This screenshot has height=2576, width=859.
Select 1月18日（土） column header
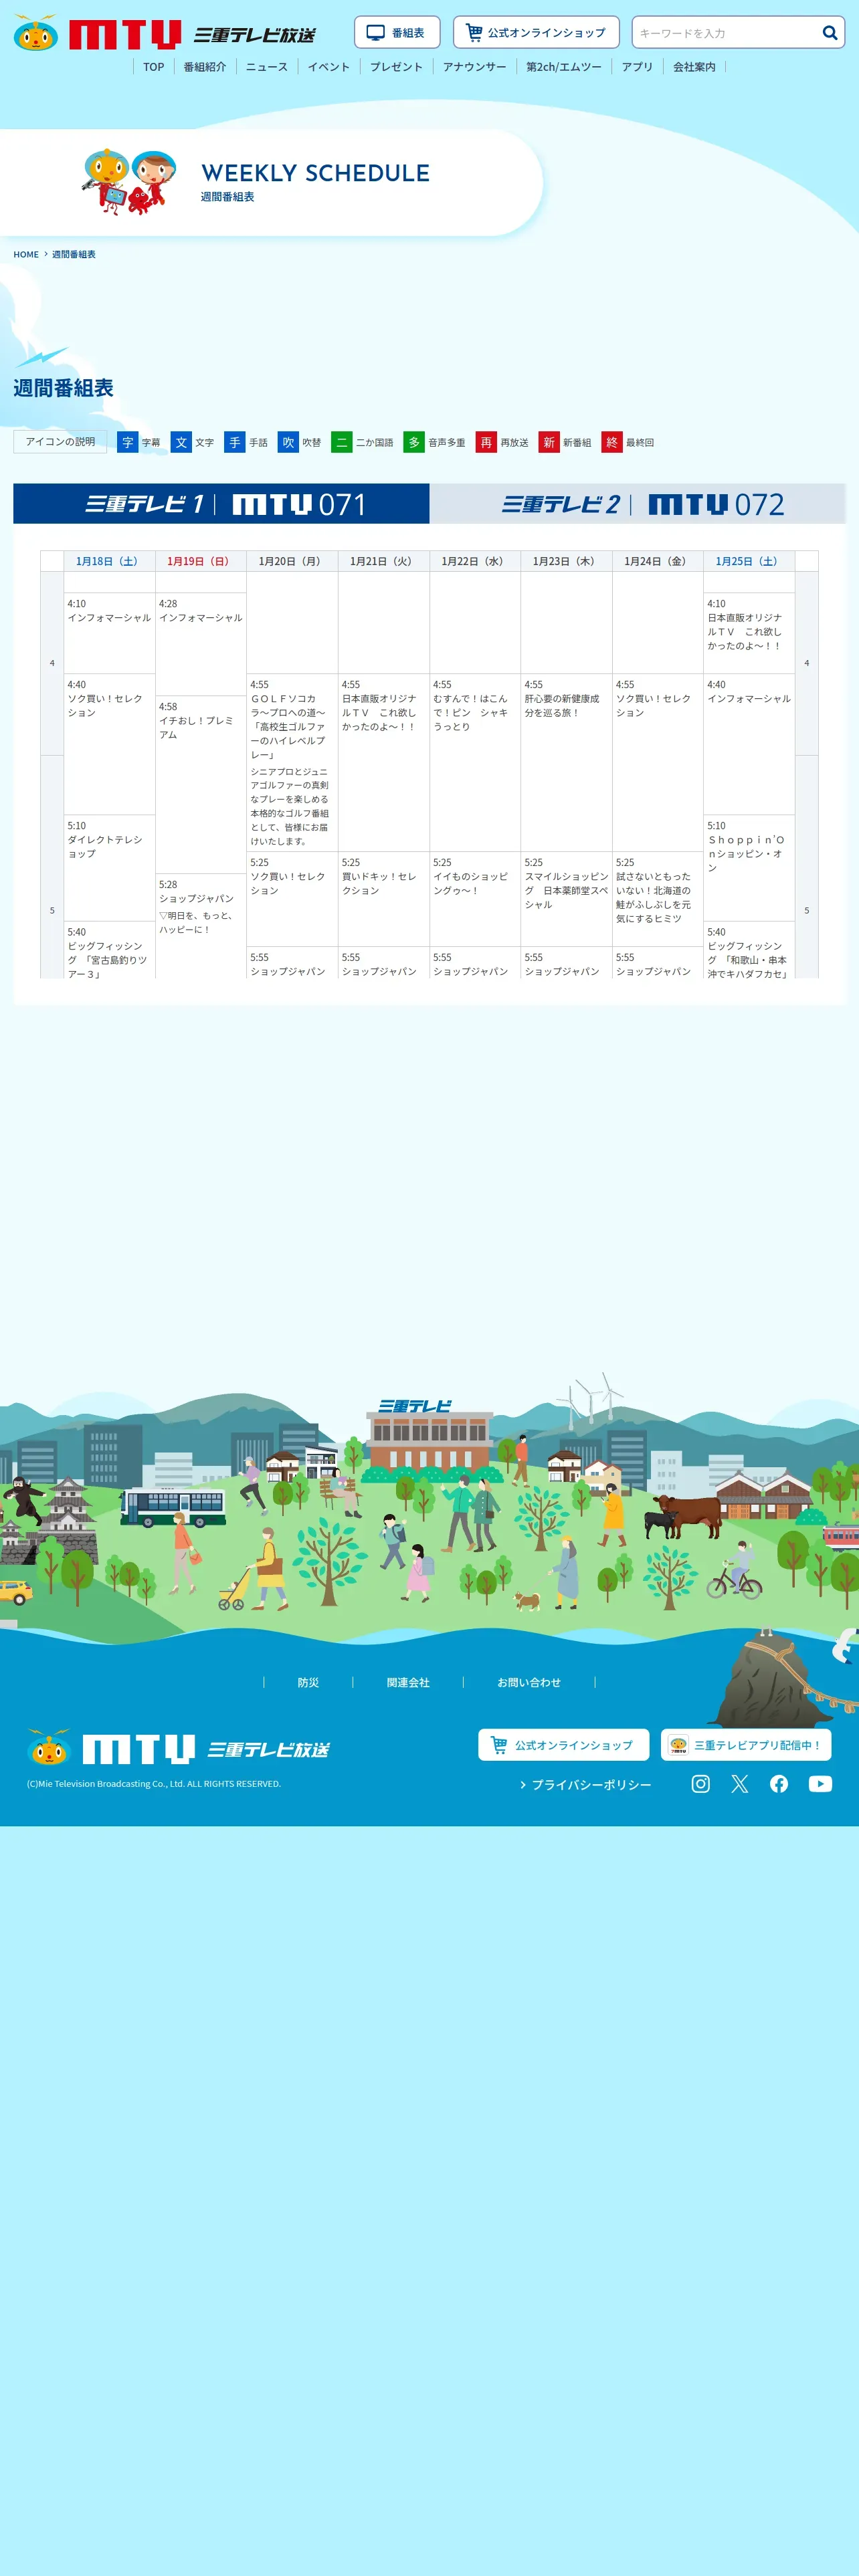click(109, 562)
